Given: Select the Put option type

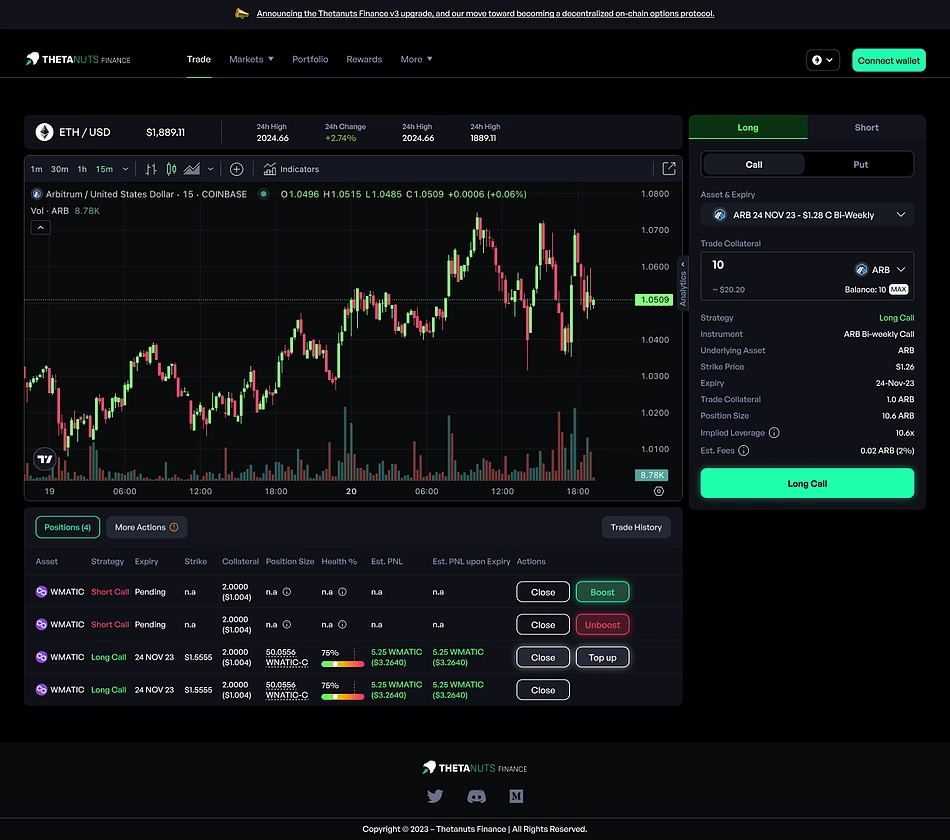Looking at the screenshot, I should [860, 164].
